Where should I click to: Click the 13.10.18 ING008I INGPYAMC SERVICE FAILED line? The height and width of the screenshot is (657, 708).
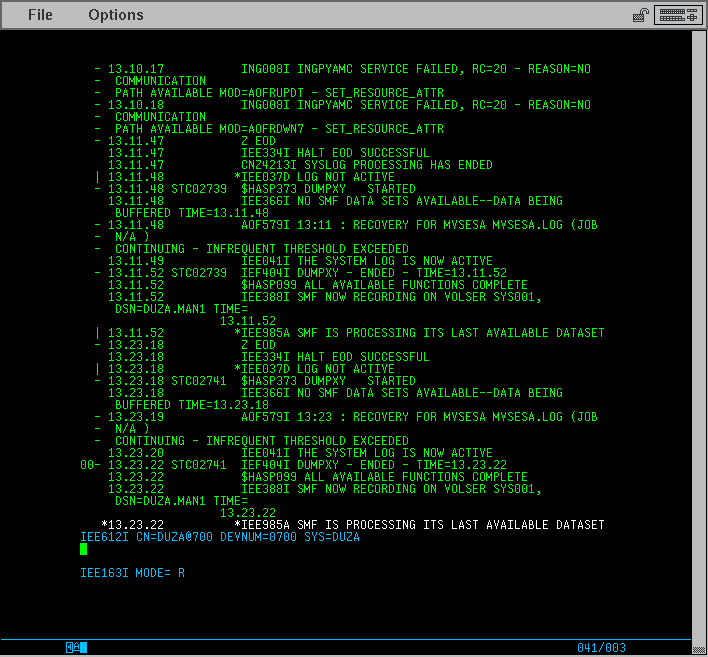pyautogui.click(x=343, y=105)
